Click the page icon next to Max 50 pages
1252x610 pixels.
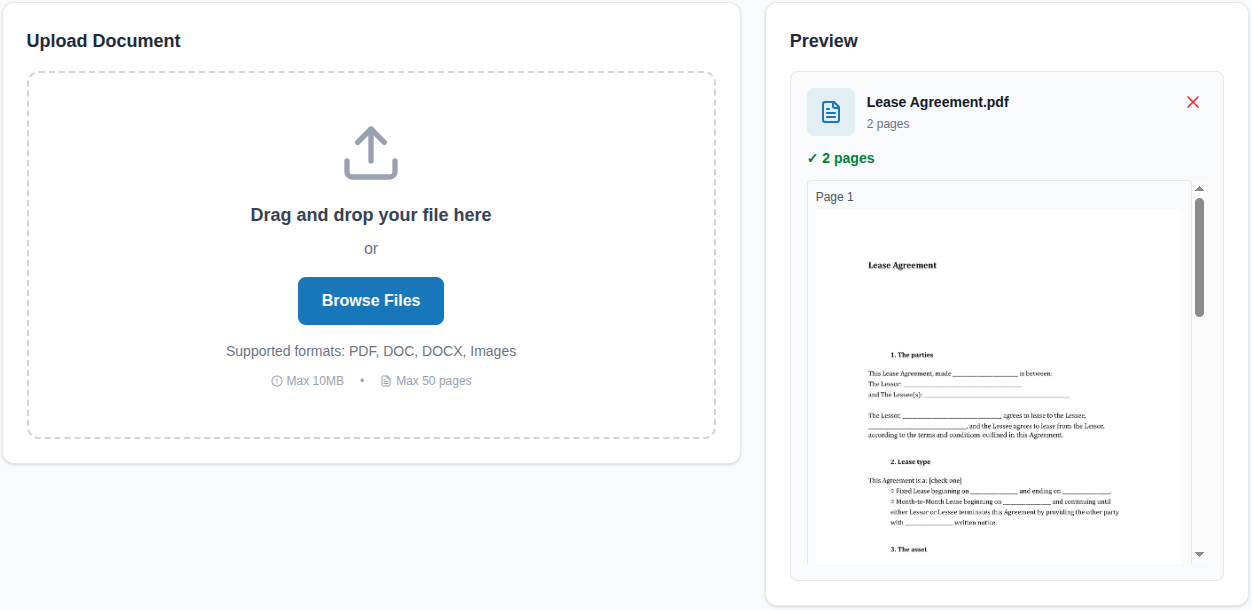[x=386, y=381]
